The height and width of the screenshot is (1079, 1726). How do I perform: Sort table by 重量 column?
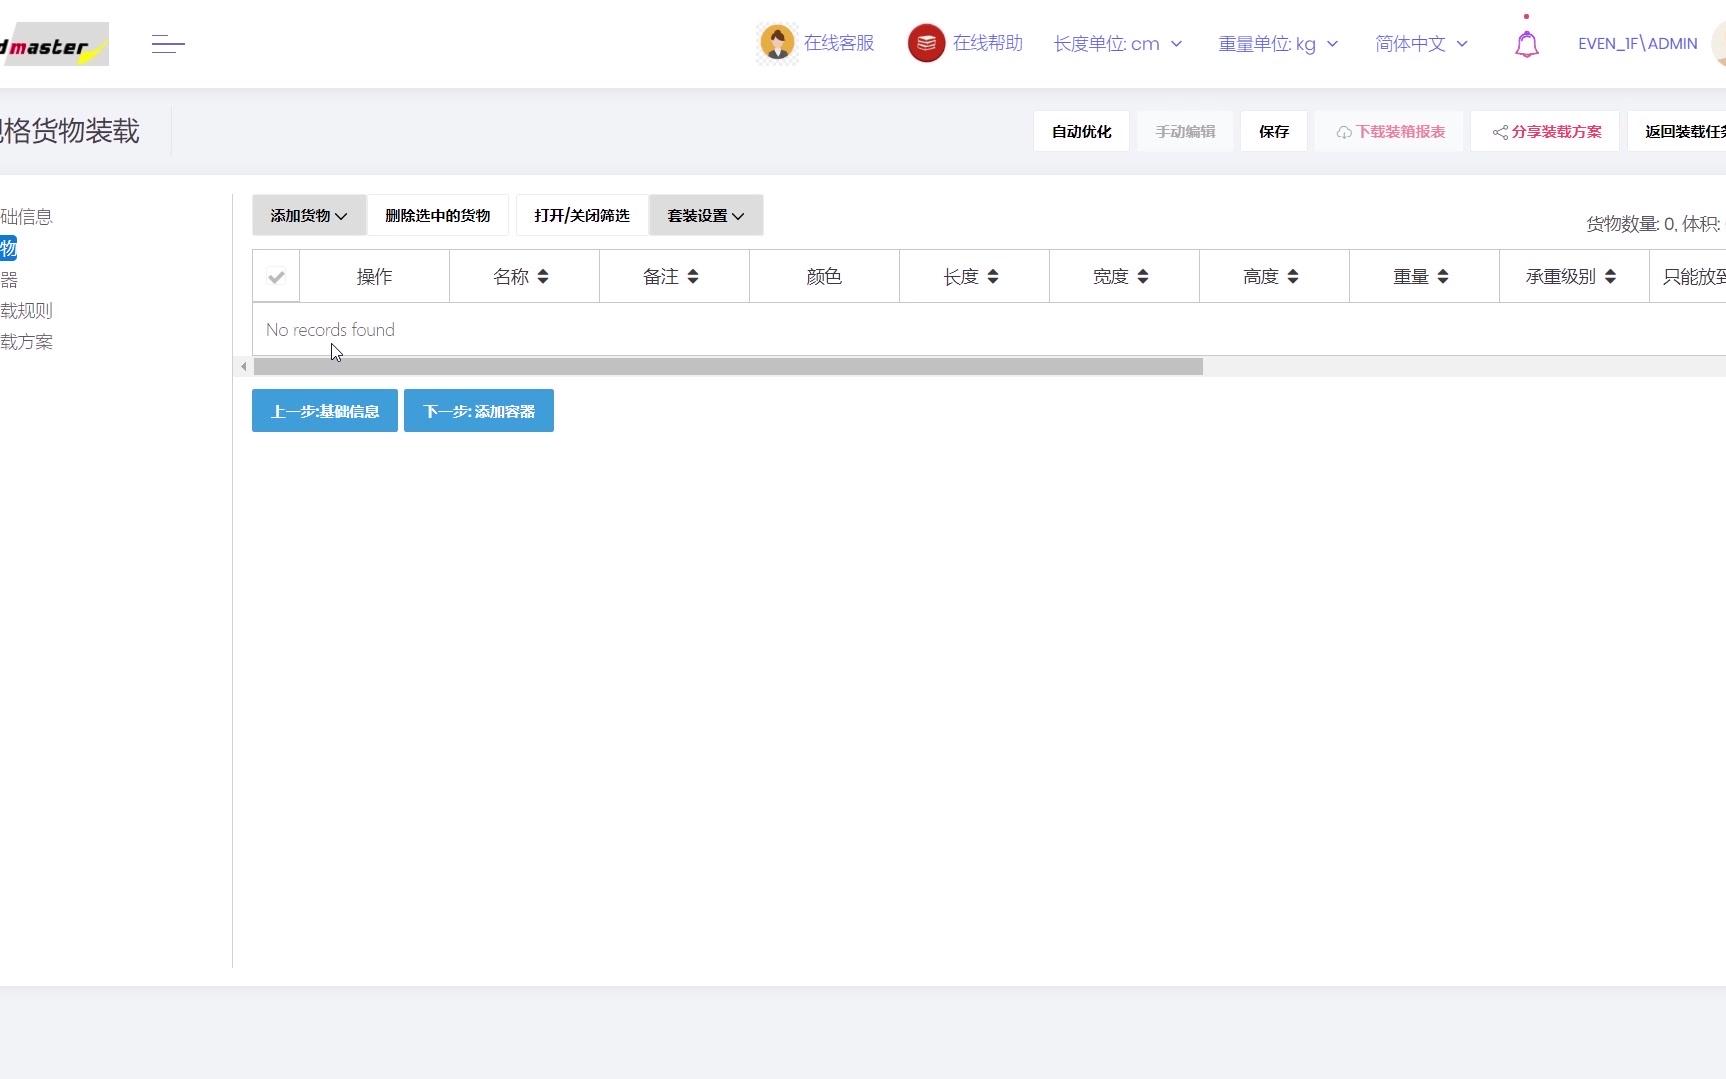(1443, 277)
